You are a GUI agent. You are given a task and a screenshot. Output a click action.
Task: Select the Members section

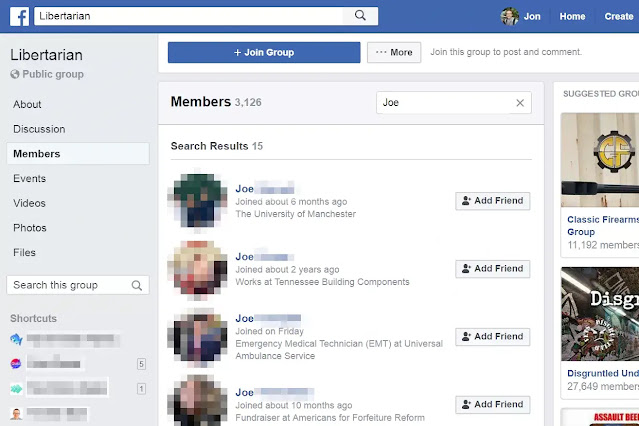78,154
